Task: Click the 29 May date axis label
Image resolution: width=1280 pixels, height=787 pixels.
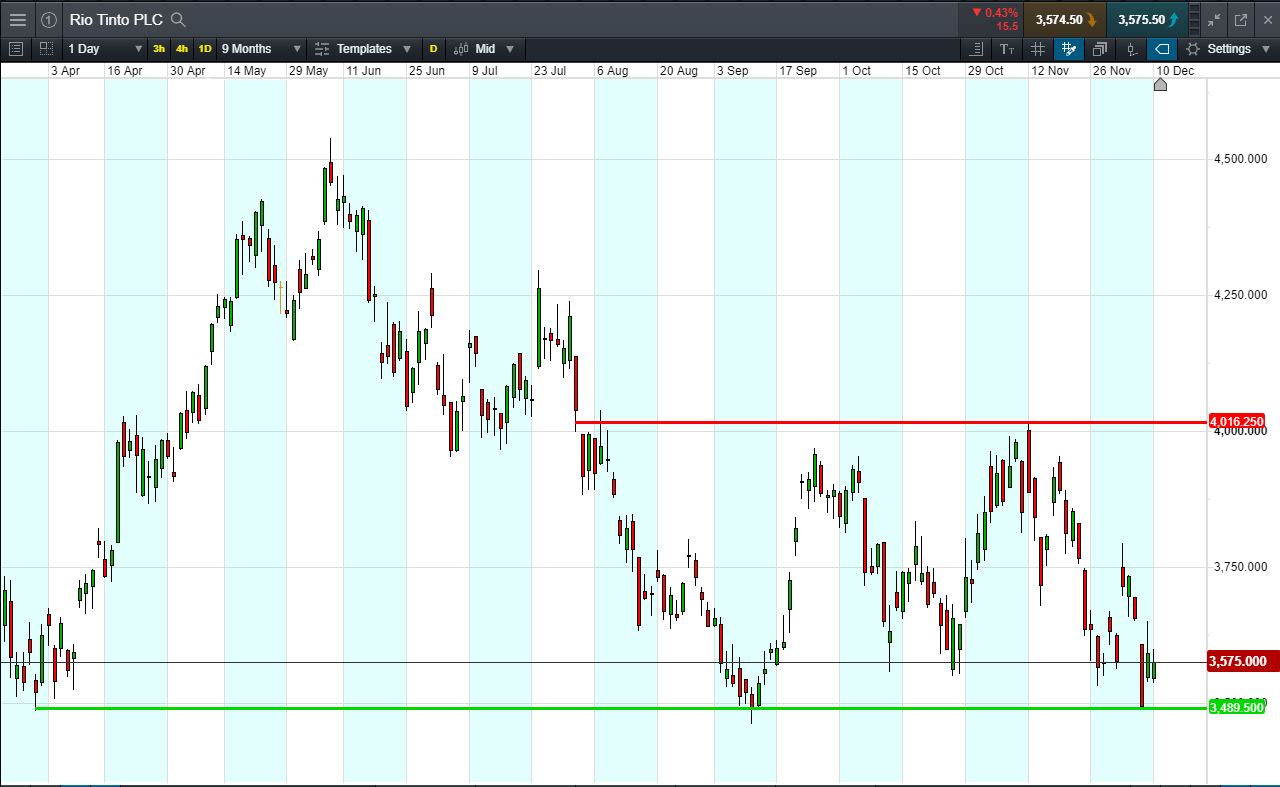Action: tap(308, 71)
